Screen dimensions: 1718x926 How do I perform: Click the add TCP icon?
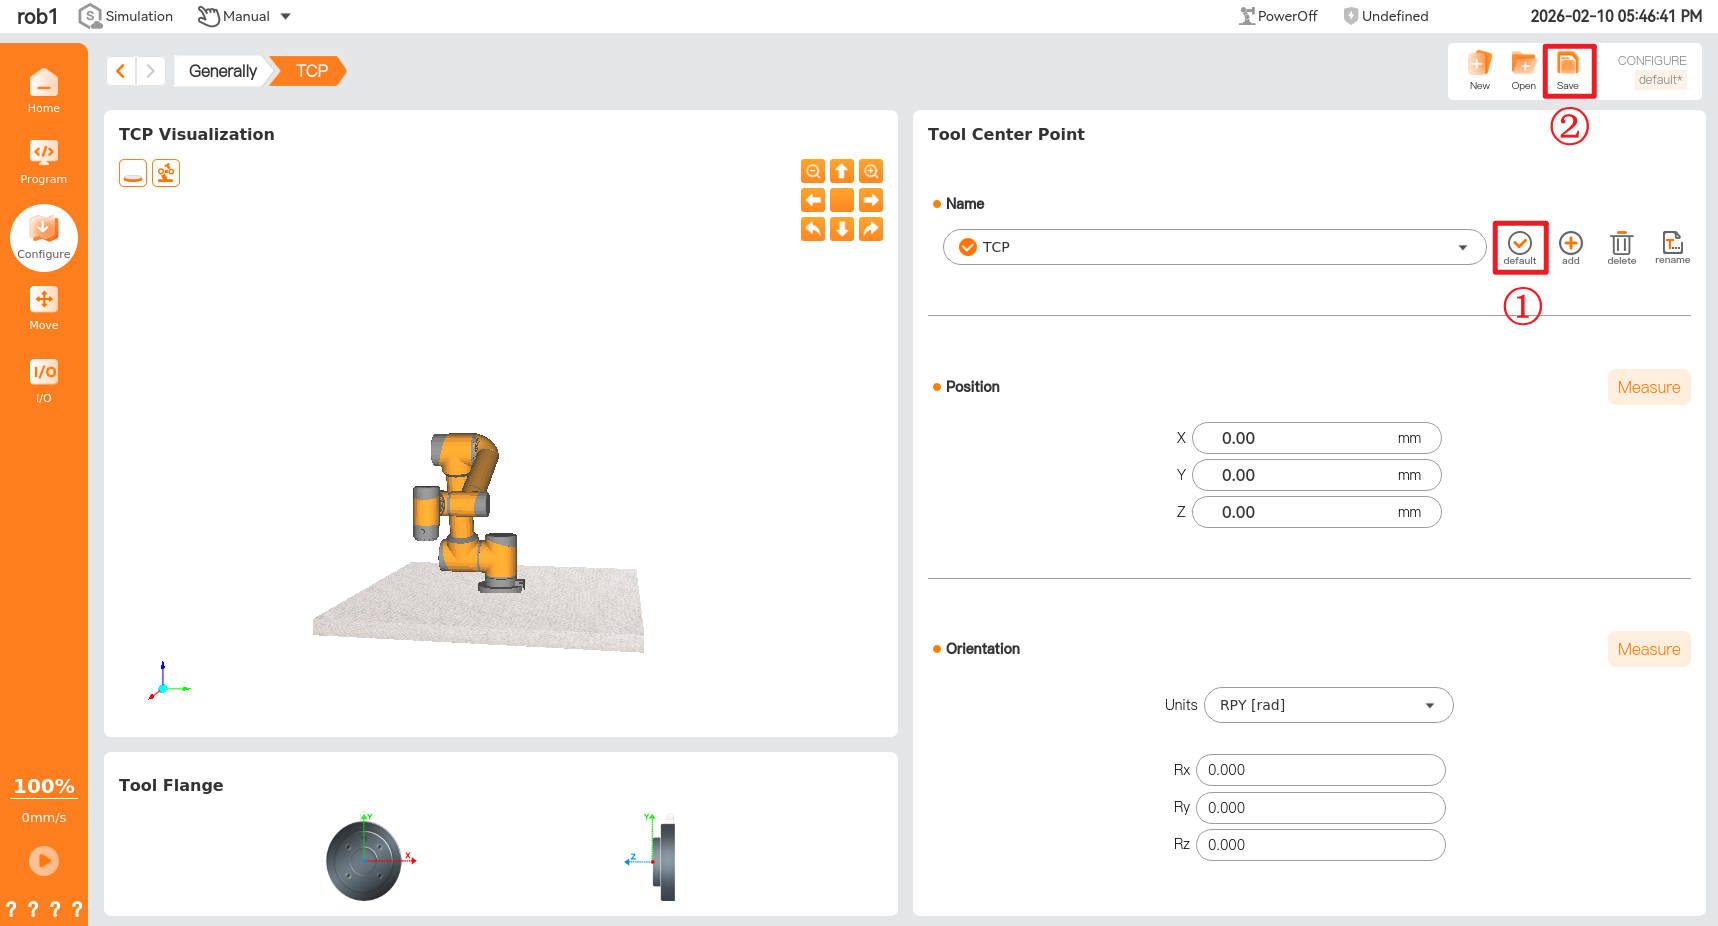click(1570, 246)
